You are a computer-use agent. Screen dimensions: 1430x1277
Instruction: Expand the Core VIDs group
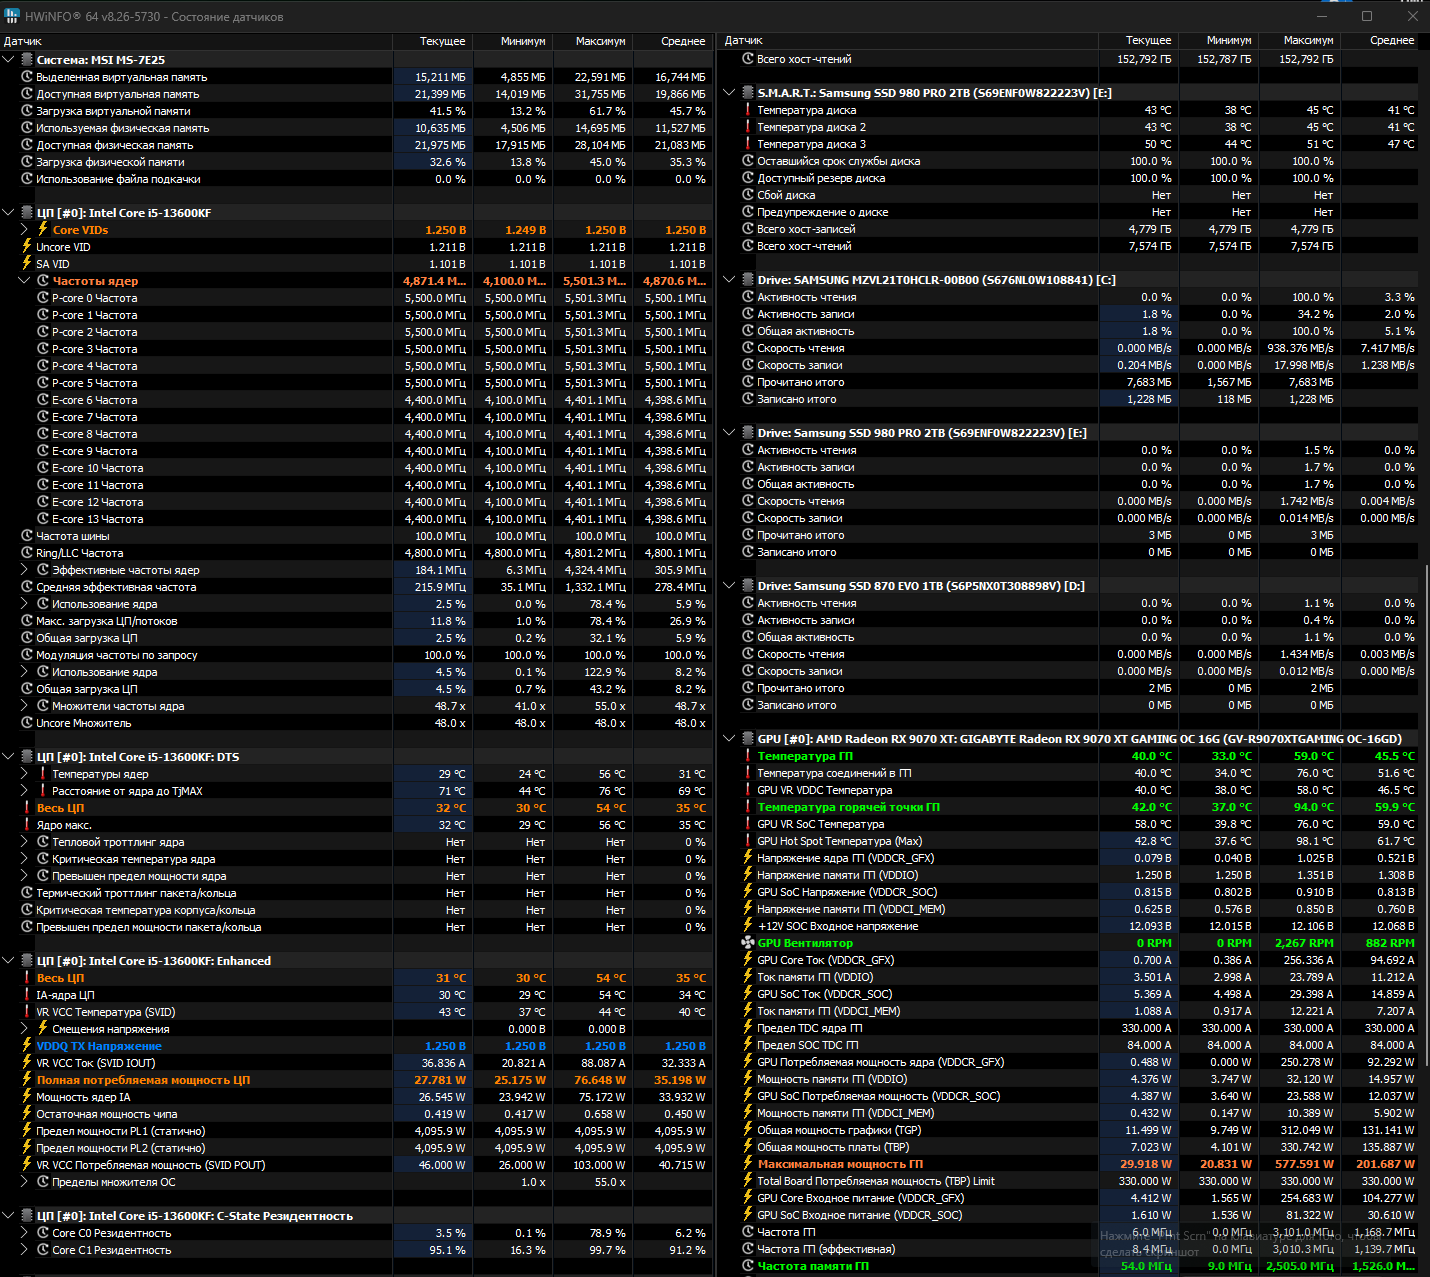pyautogui.click(x=25, y=230)
